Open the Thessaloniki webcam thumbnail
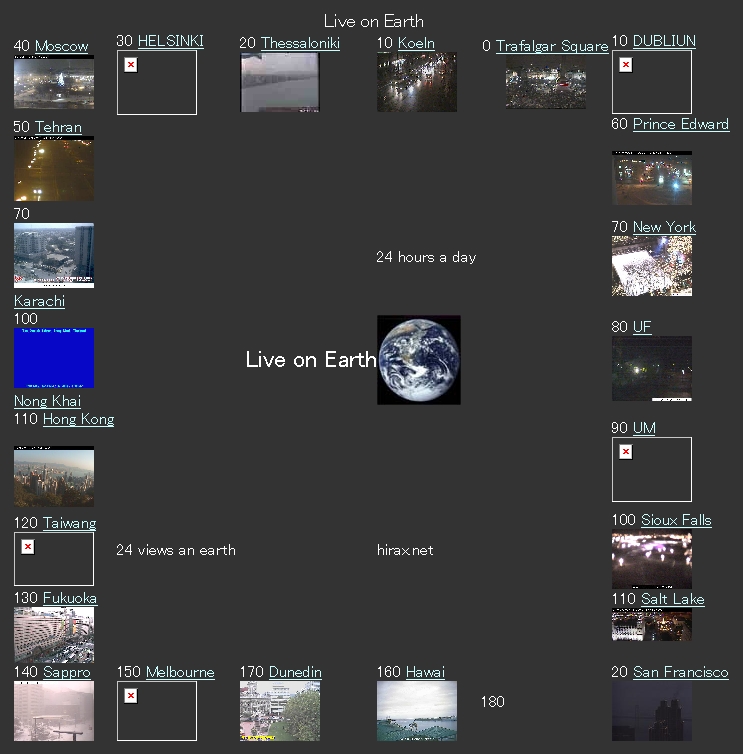This screenshot has height=754, width=743. click(x=279, y=82)
